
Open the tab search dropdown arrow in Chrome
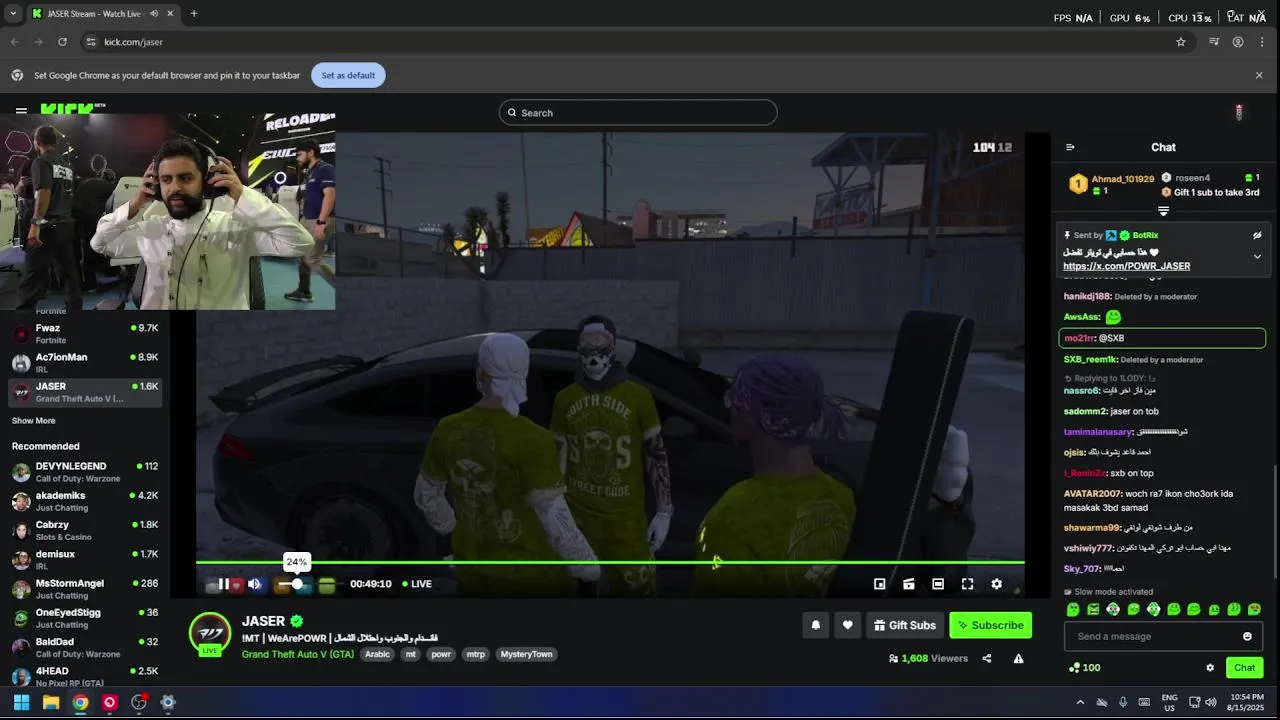click(14, 14)
